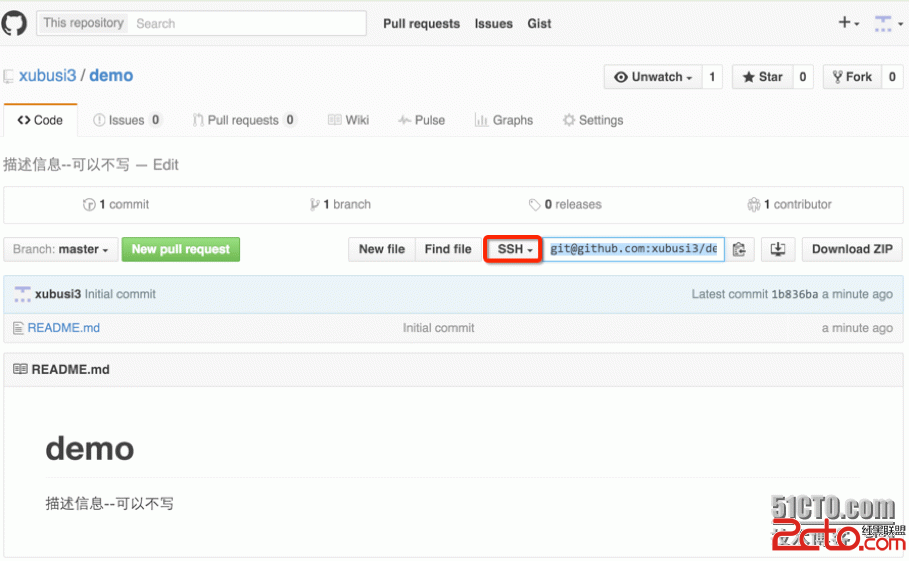Expand the Unwatch dropdown
909x561 pixels.
pyautogui.click(x=653, y=77)
